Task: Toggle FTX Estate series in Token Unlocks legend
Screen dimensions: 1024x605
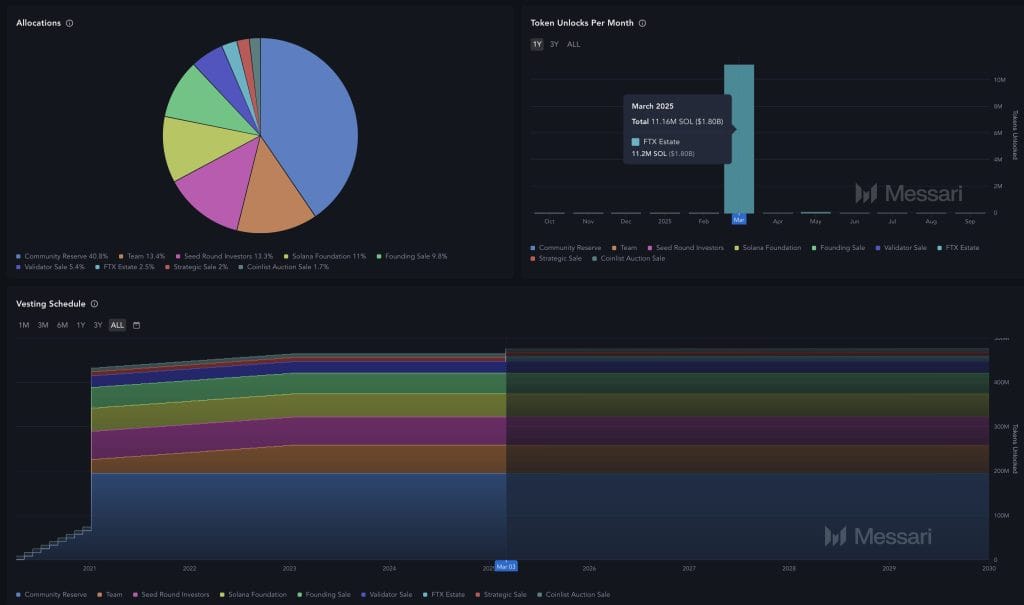Action: [958, 247]
